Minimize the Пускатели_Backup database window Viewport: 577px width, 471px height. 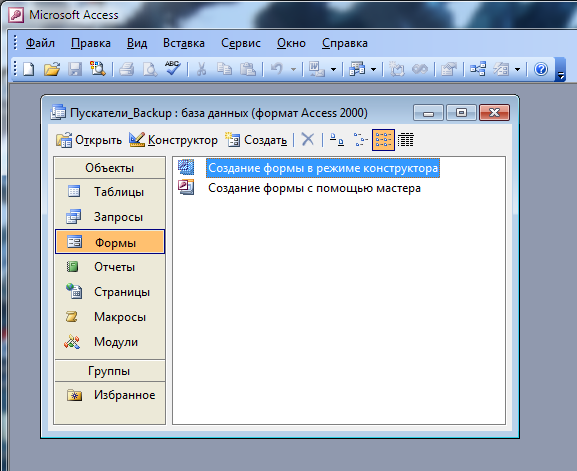click(428, 113)
